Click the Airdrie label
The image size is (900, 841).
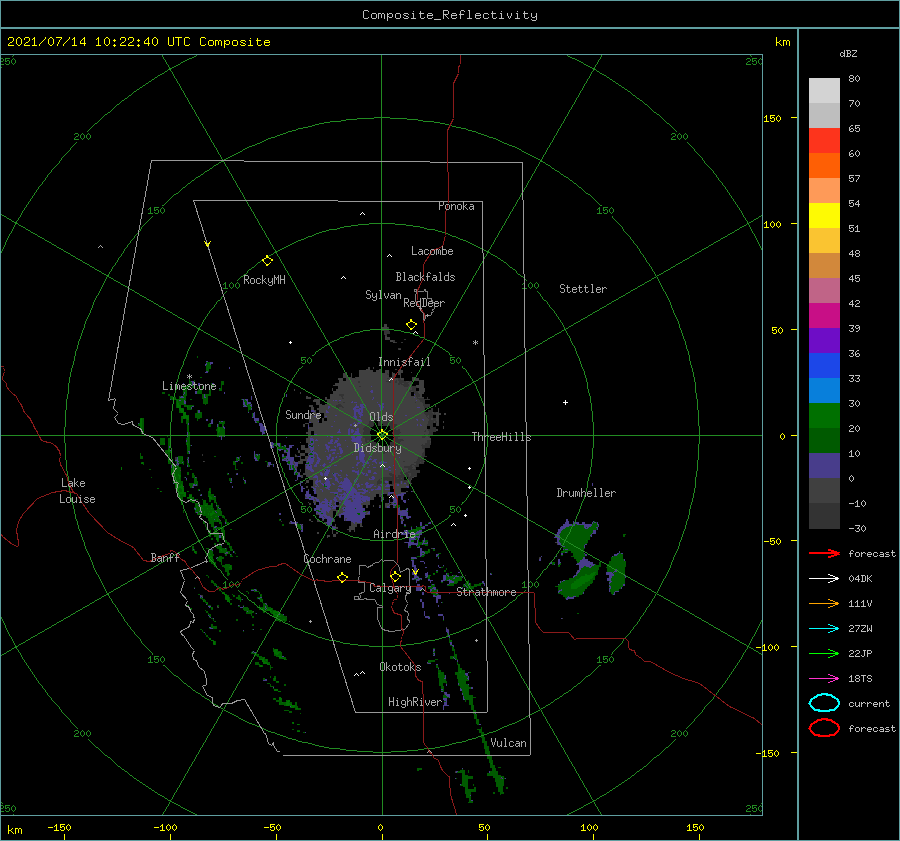394,534
